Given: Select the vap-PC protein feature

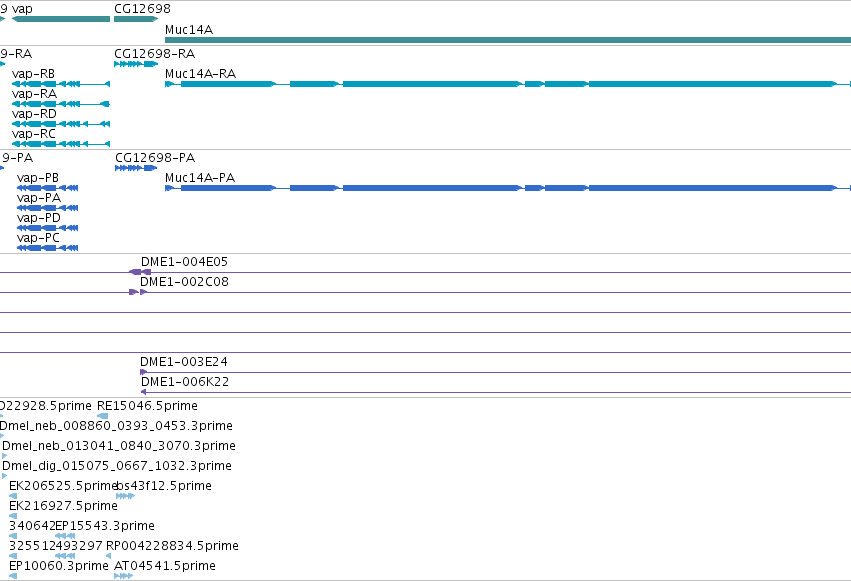Looking at the screenshot, I should pos(48,248).
